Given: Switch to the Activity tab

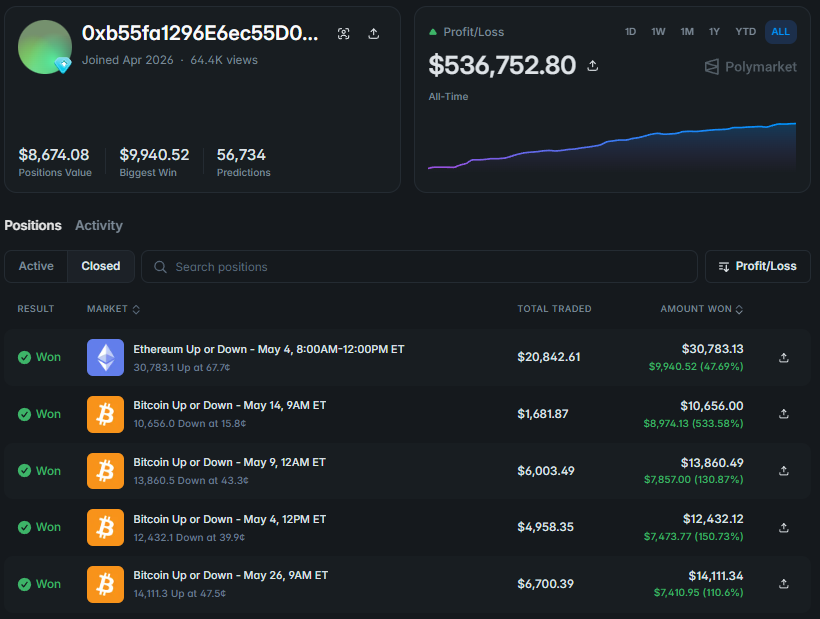Looking at the screenshot, I should 99,225.
